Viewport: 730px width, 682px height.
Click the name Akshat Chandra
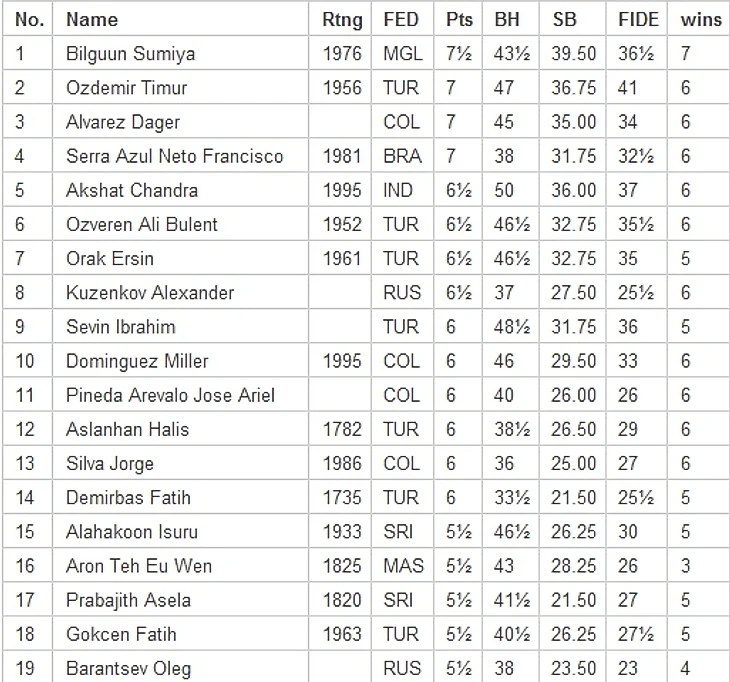(132, 190)
